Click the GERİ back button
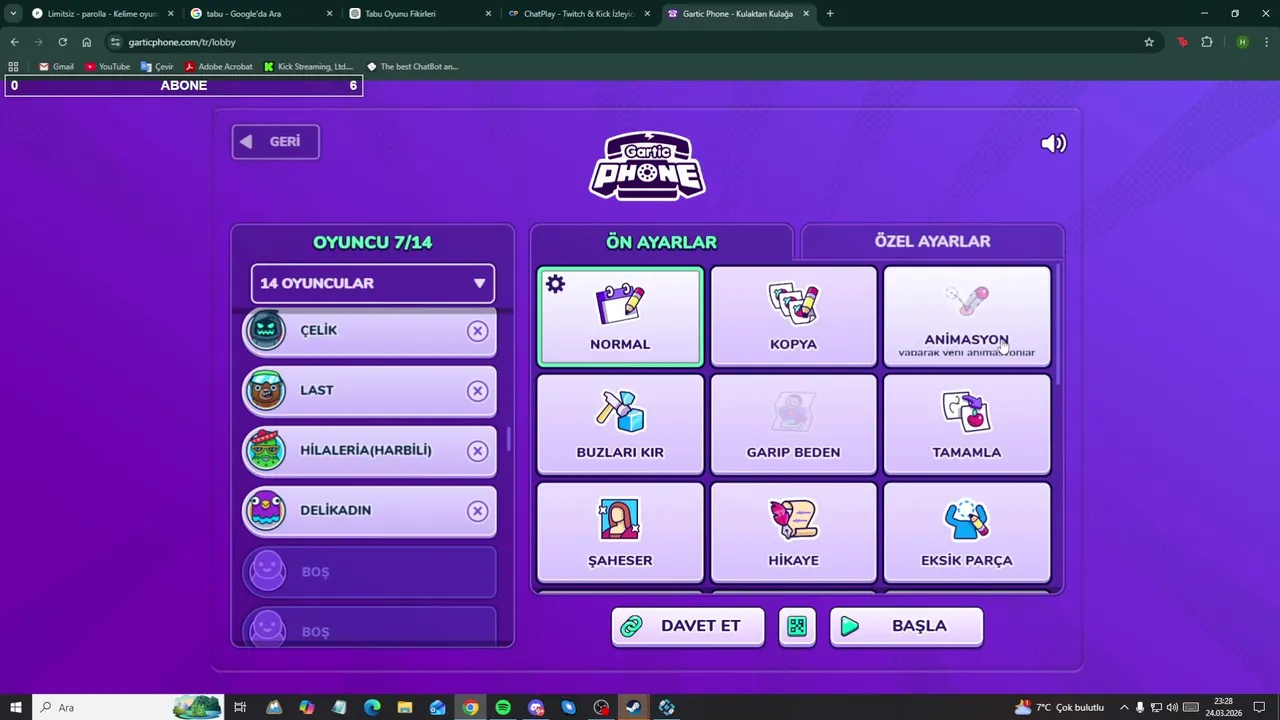Viewport: 1280px width, 720px height. coord(276,142)
